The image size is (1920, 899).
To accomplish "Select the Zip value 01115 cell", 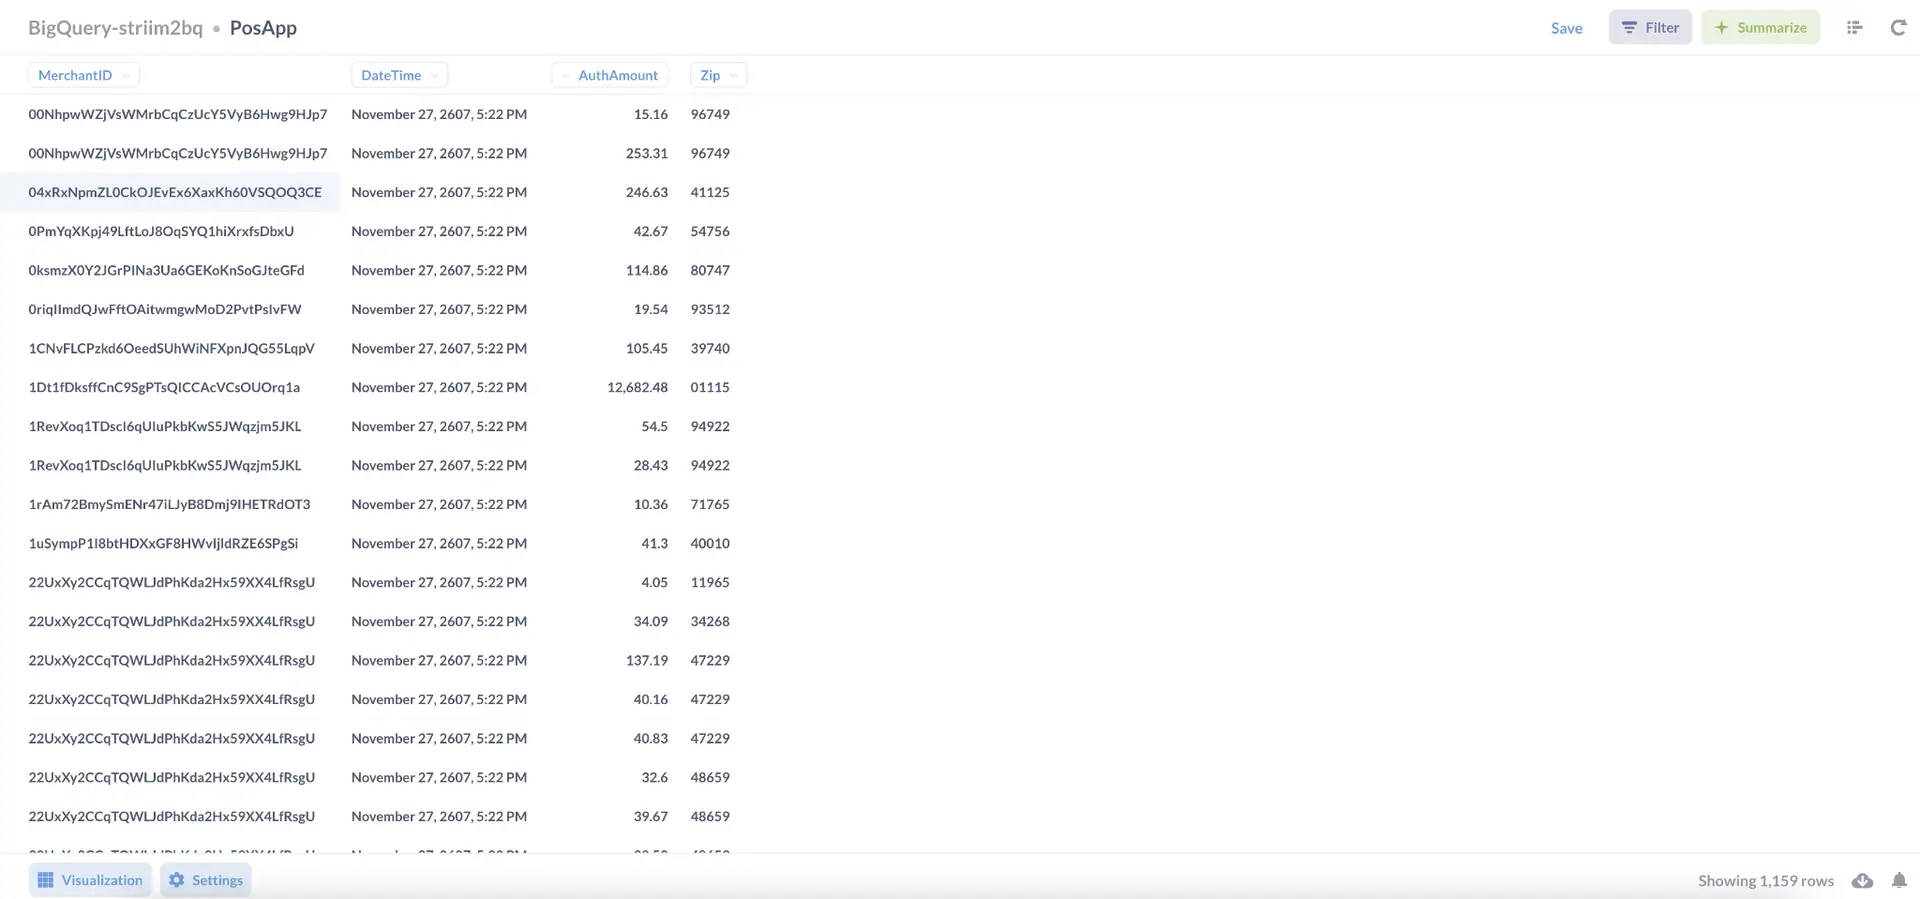I will pos(710,387).
